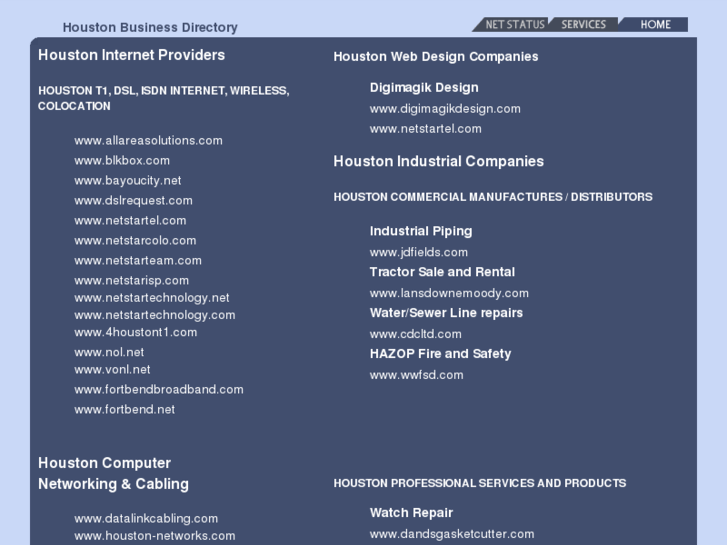Select Houston Commercial Manufactures / Distributors subheading
The image size is (727, 545).
(493, 197)
